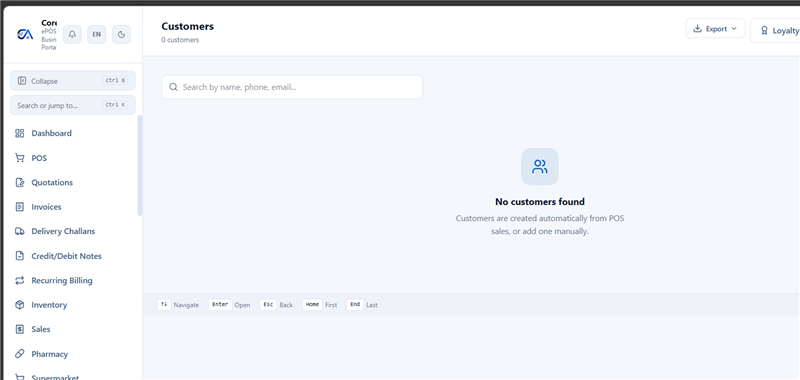800x380 pixels.
Task: Open the Loyalty button
Action: pyautogui.click(x=775, y=31)
